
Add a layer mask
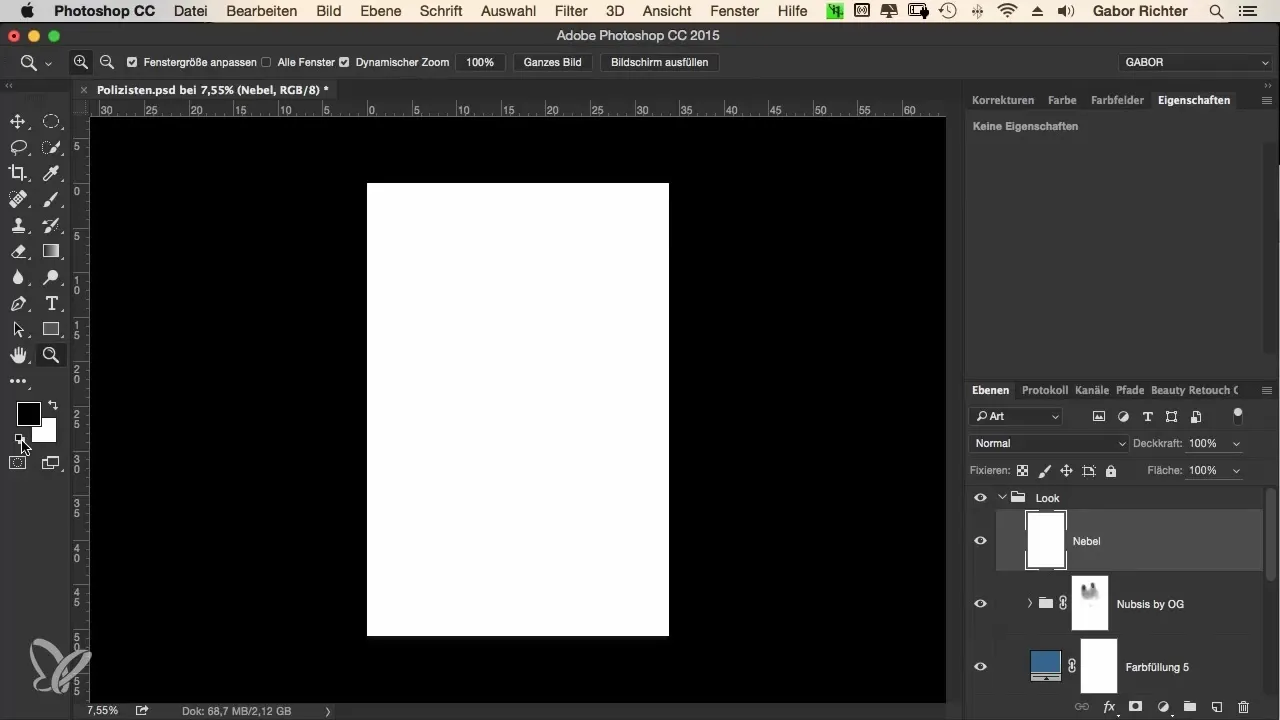tap(1136, 707)
